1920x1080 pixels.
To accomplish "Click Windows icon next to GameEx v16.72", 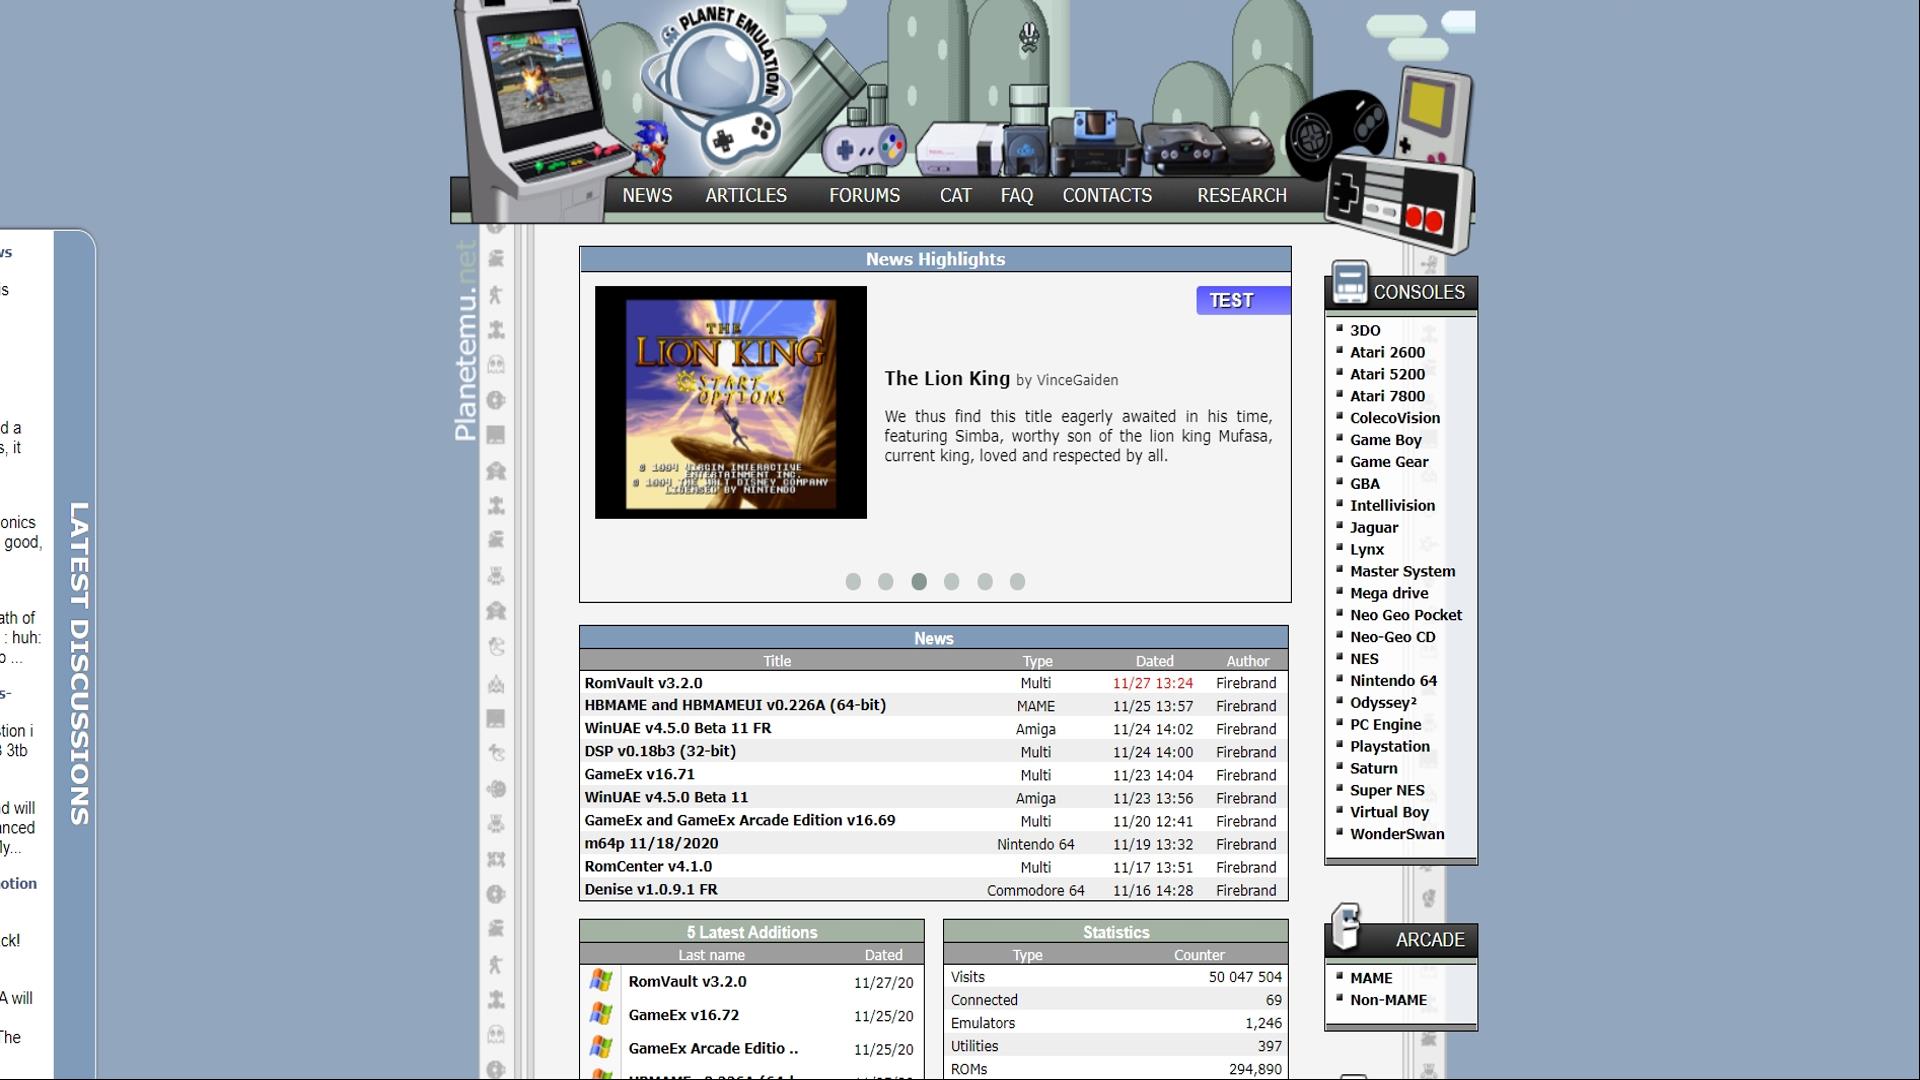I will coord(601,1014).
